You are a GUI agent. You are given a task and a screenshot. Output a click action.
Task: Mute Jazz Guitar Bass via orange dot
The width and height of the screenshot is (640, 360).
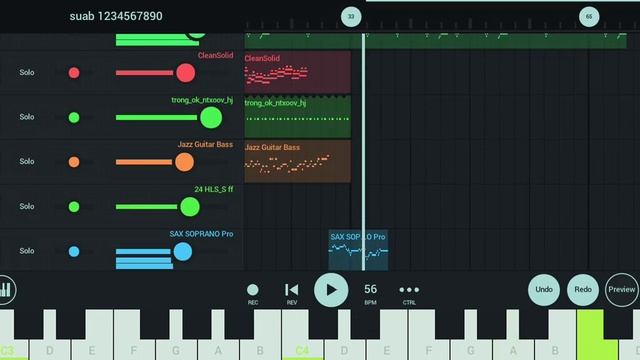coord(74,162)
